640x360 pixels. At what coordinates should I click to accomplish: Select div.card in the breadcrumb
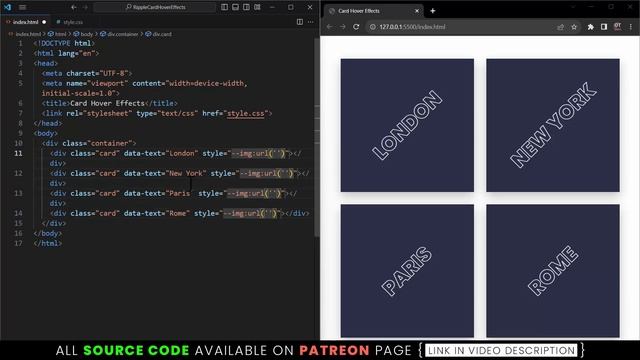coord(159,34)
